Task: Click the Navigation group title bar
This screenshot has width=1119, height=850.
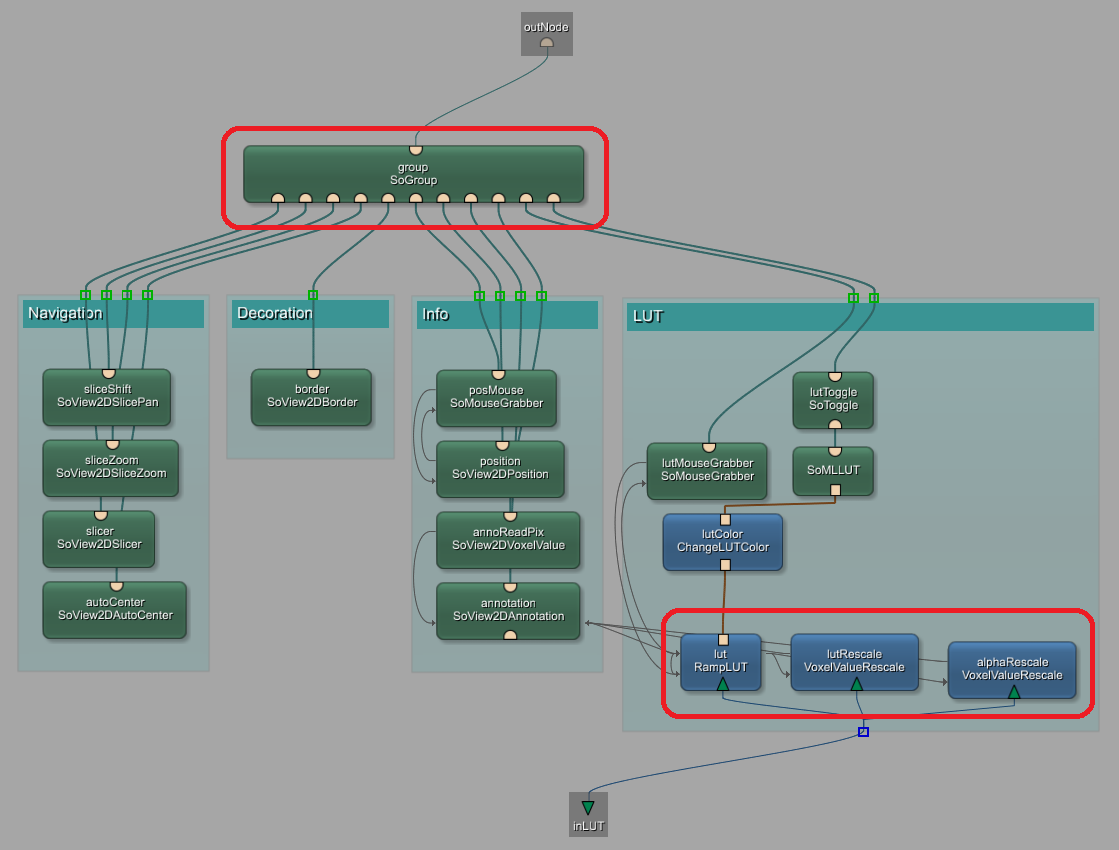Action: tap(113, 314)
